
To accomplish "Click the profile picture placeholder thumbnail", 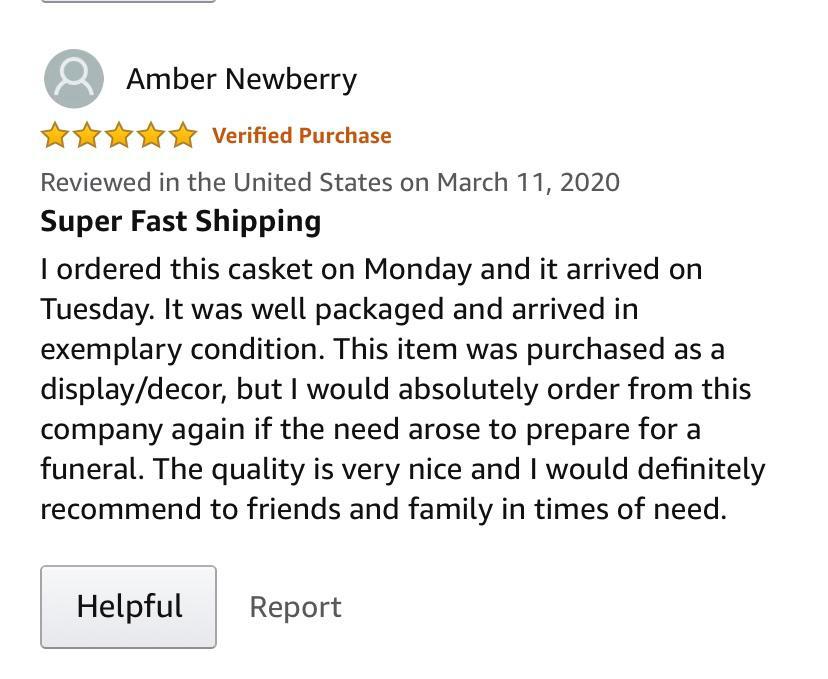I will click(74, 79).
